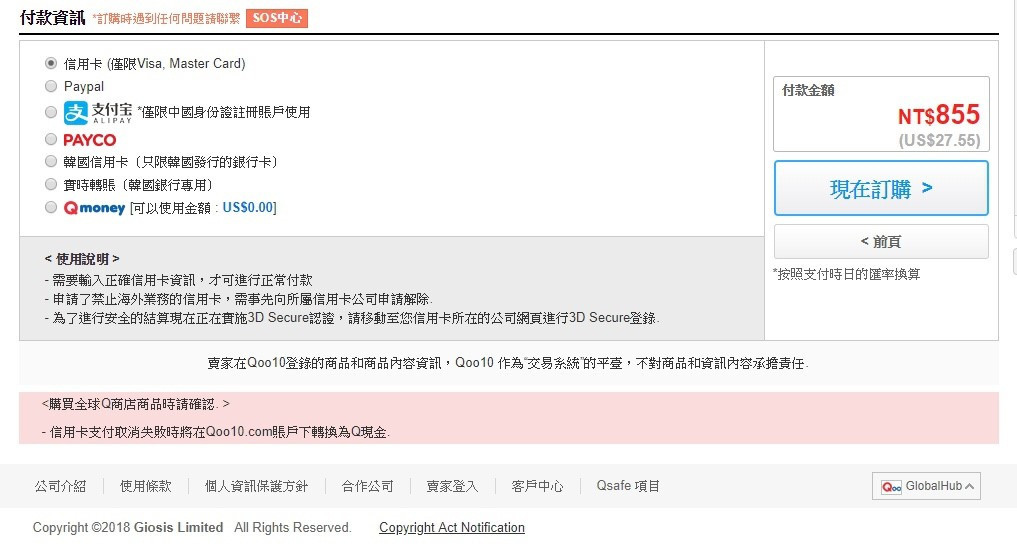
Task: Click the PAYCO logo
Action: point(90,140)
